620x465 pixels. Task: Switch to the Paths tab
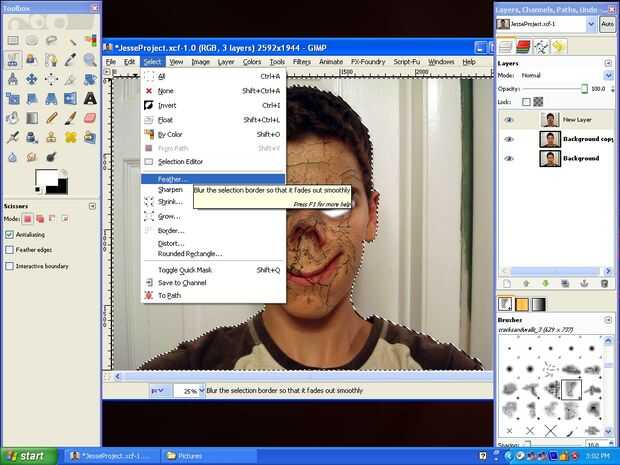tap(541, 47)
